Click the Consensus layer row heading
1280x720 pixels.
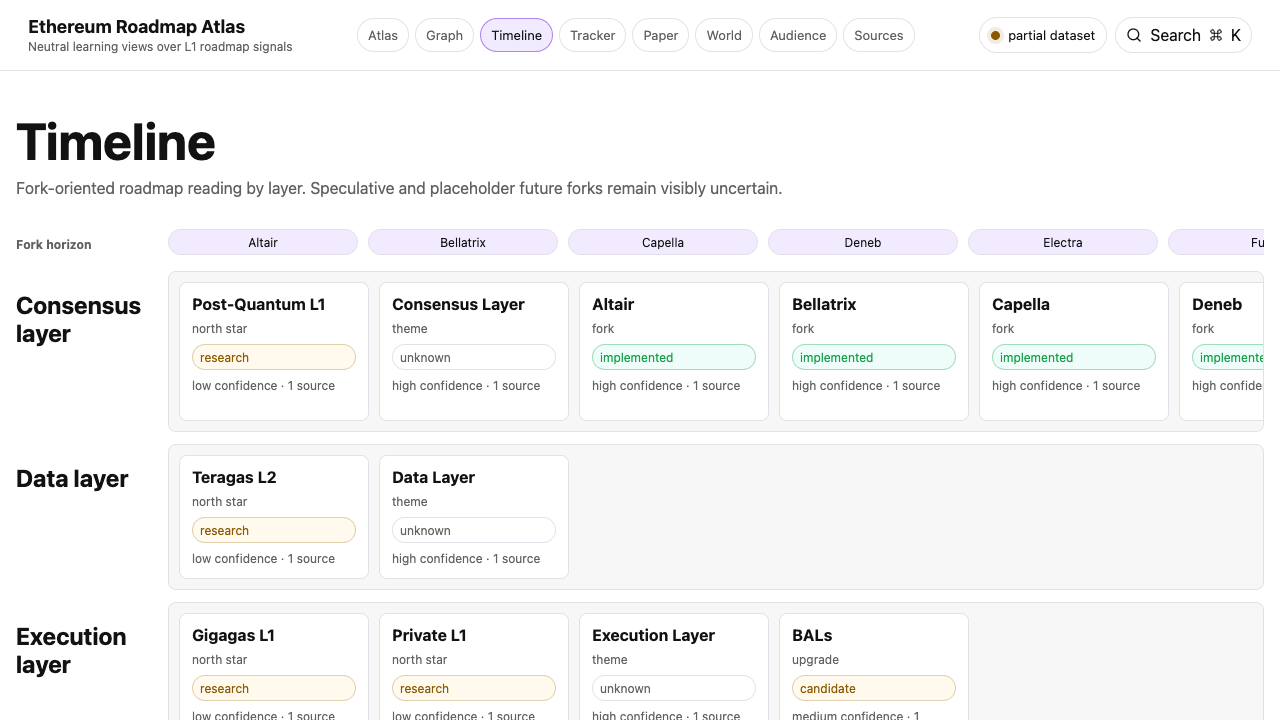78,320
